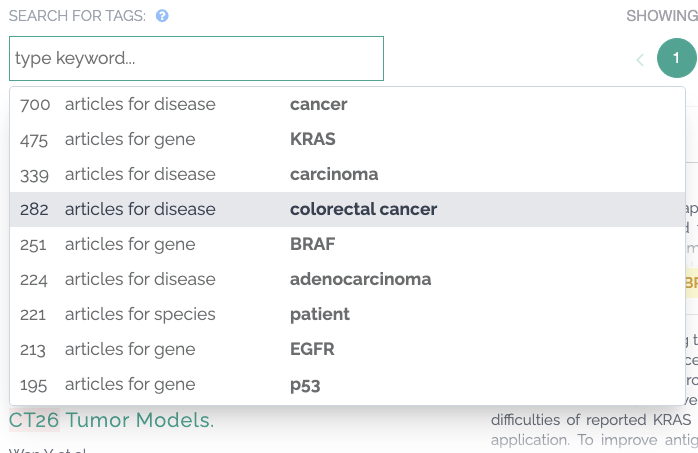Image resolution: width=698 pixels, height=453 pixels.
Task: Click the 282 articles count entry
Action: pyautogui.click(x=34, y=209)
